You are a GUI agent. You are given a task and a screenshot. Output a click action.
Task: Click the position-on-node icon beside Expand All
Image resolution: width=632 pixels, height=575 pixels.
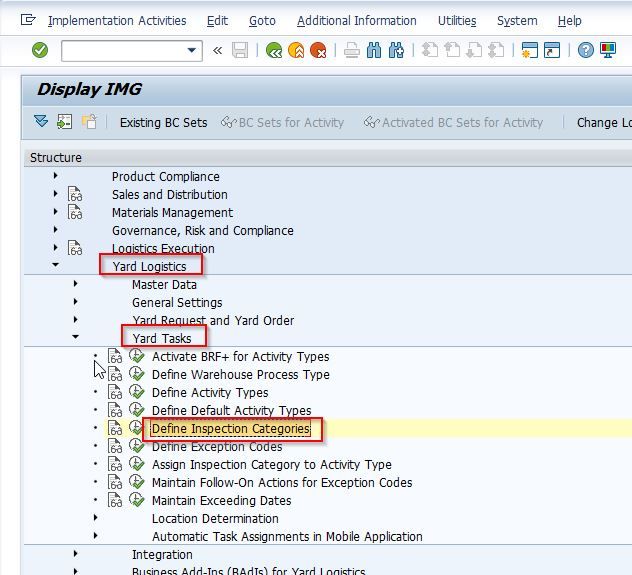[64, 121]
